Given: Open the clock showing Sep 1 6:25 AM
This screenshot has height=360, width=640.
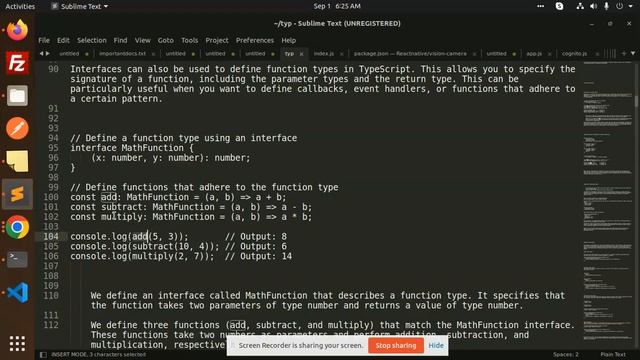Looking at the screenshot, I should pyautogui.click(x=337, y=6).
